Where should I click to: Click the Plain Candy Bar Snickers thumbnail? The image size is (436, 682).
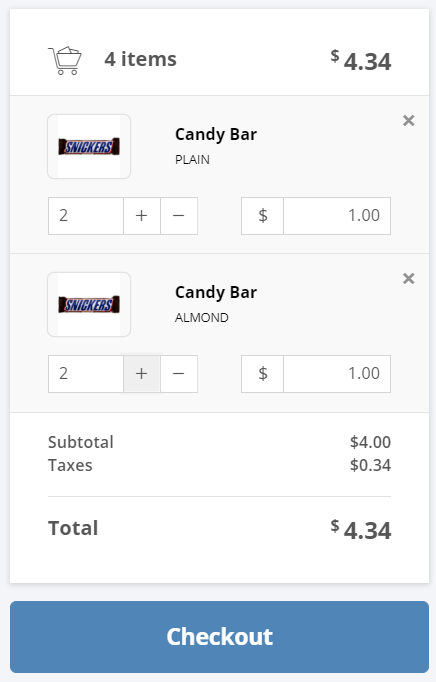tap(89, 147)
